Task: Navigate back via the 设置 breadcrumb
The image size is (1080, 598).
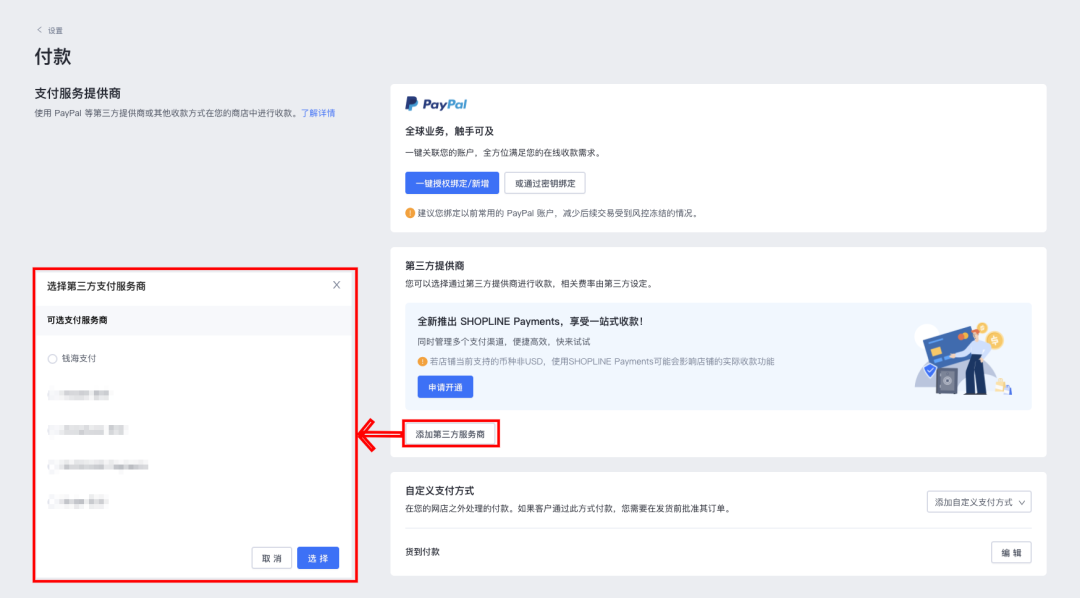Action: click(51, 30)
